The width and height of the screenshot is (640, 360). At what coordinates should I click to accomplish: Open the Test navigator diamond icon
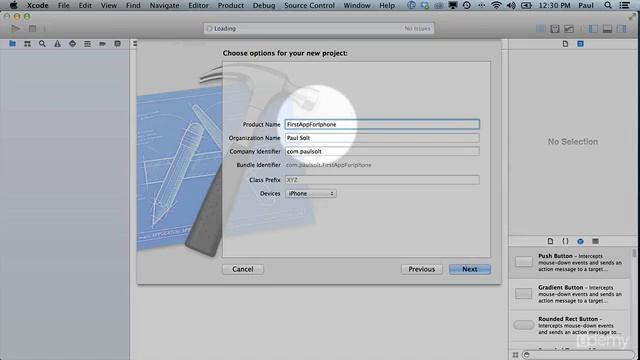coord(72,44)
